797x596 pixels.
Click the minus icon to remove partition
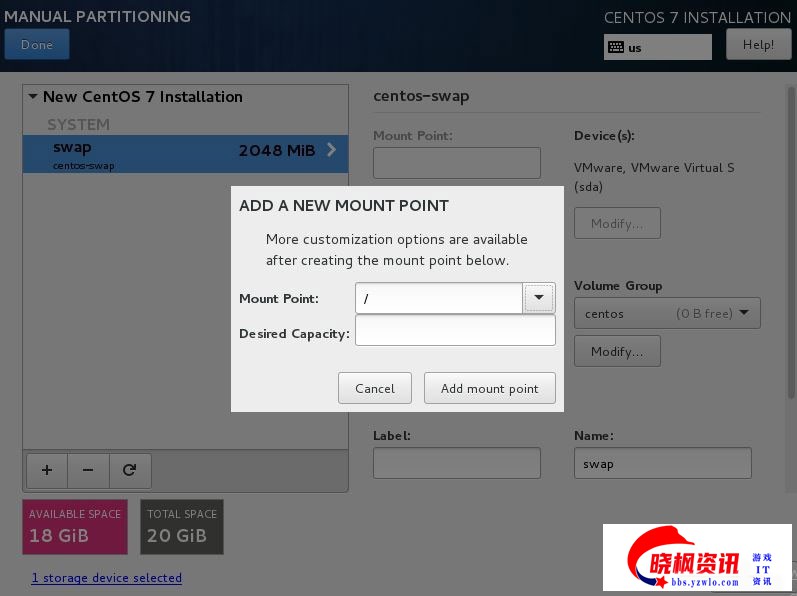(x=88, y=470)
